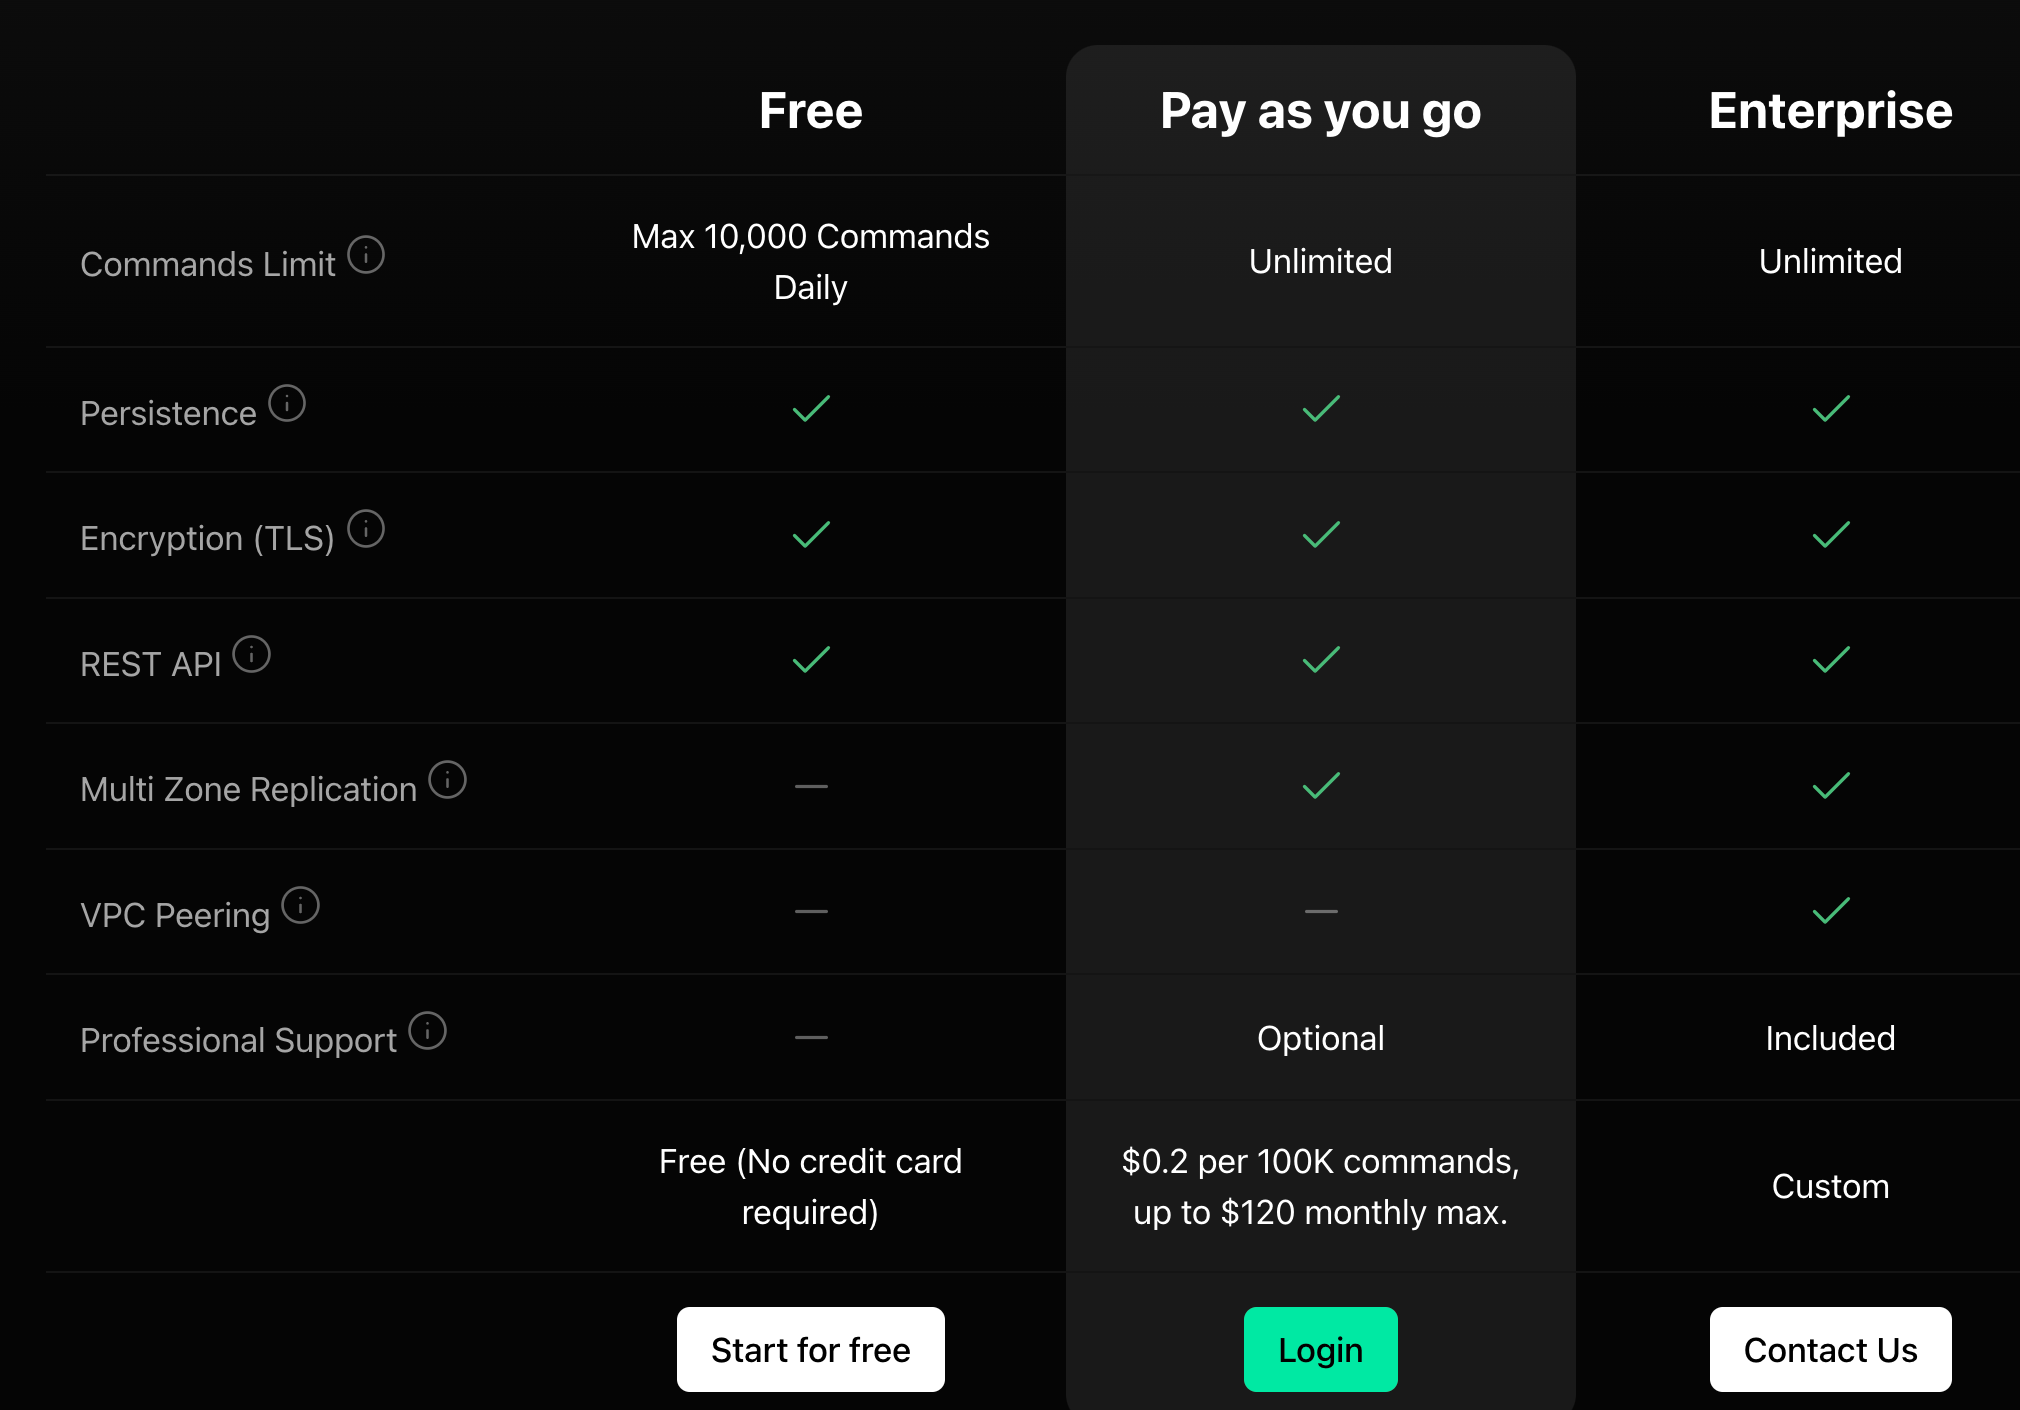Click the Start for free button
Screen dimensions: 2020x1410
811,1349
